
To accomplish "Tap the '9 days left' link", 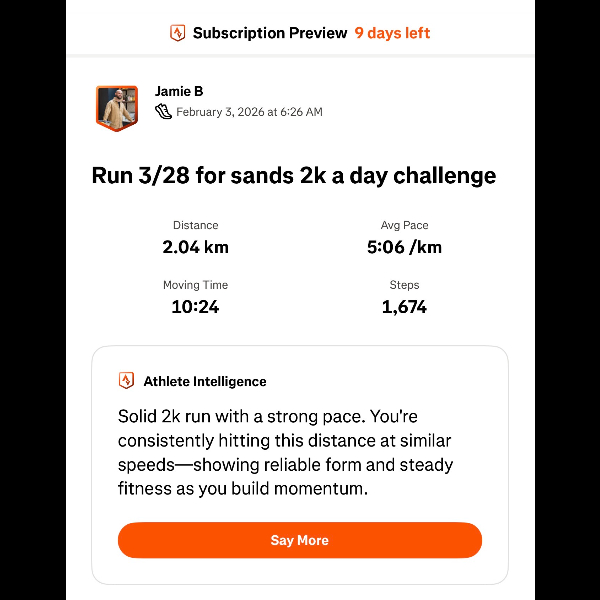I will tap(392, 33).
